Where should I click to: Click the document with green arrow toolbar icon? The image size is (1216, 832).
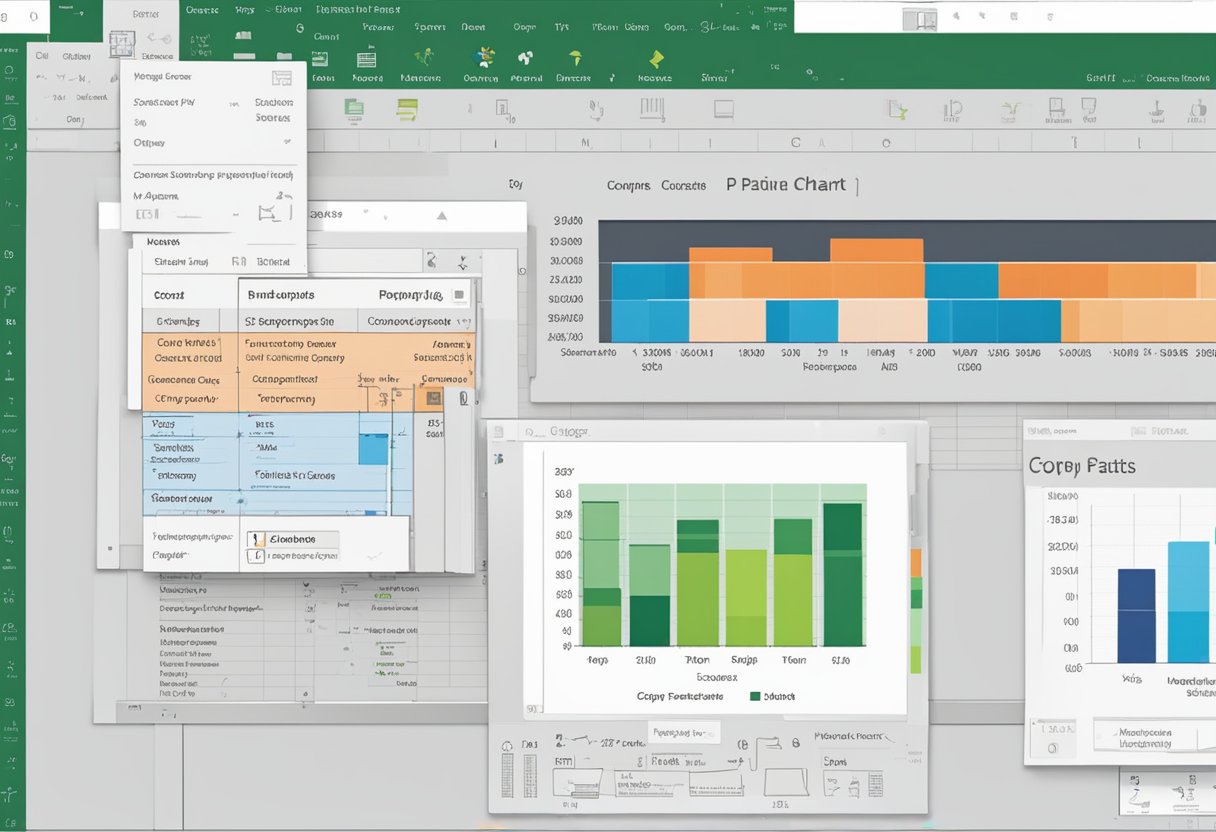pyautogui.click(x=896, y=110)
